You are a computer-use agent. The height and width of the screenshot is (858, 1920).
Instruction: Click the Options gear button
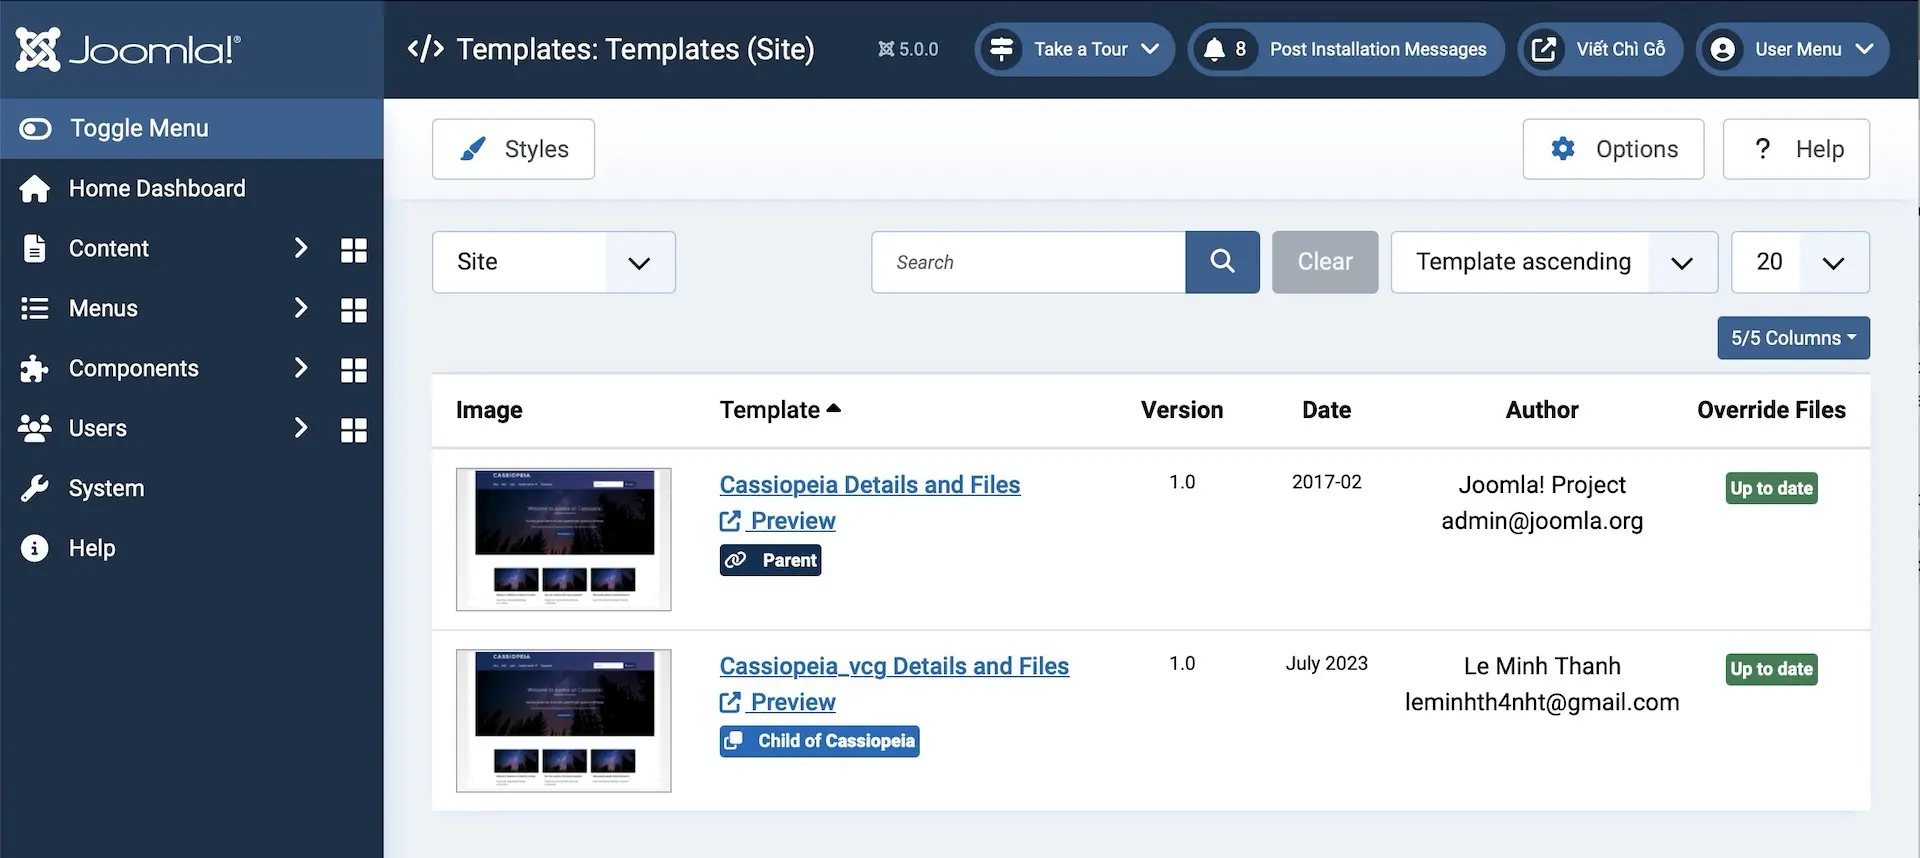tap(1612, 149)
